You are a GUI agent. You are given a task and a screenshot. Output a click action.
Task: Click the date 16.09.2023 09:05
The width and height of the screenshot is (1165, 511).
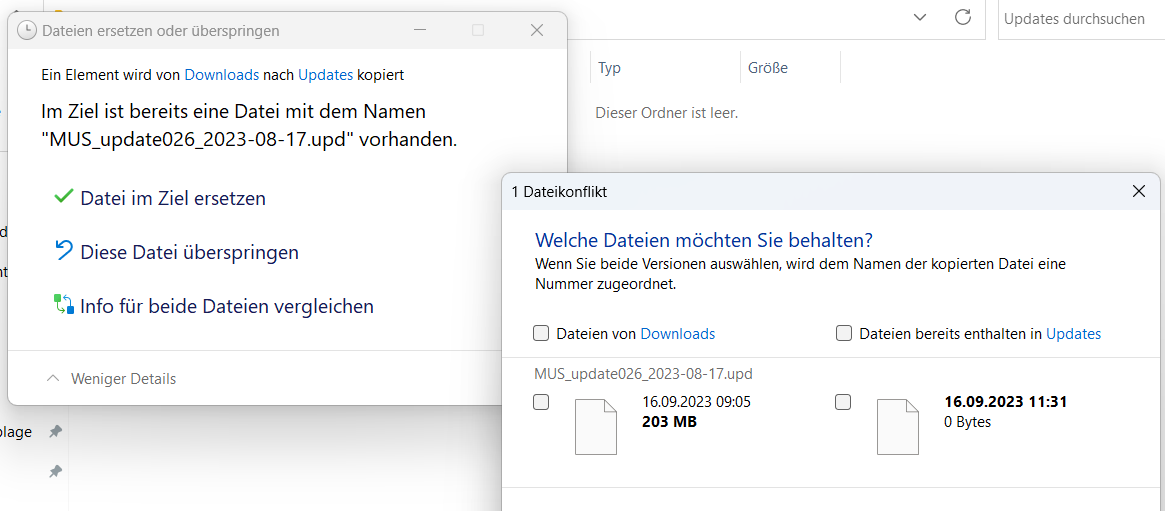[x=696, y=403]
